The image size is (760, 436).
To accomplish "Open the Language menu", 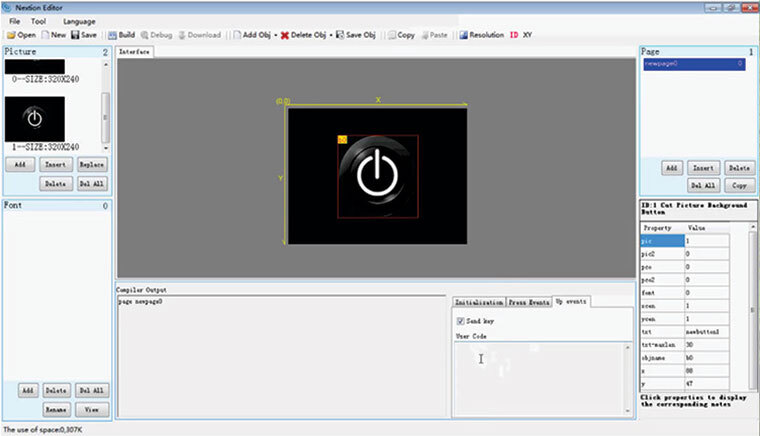I will click(x=79, y=21).
